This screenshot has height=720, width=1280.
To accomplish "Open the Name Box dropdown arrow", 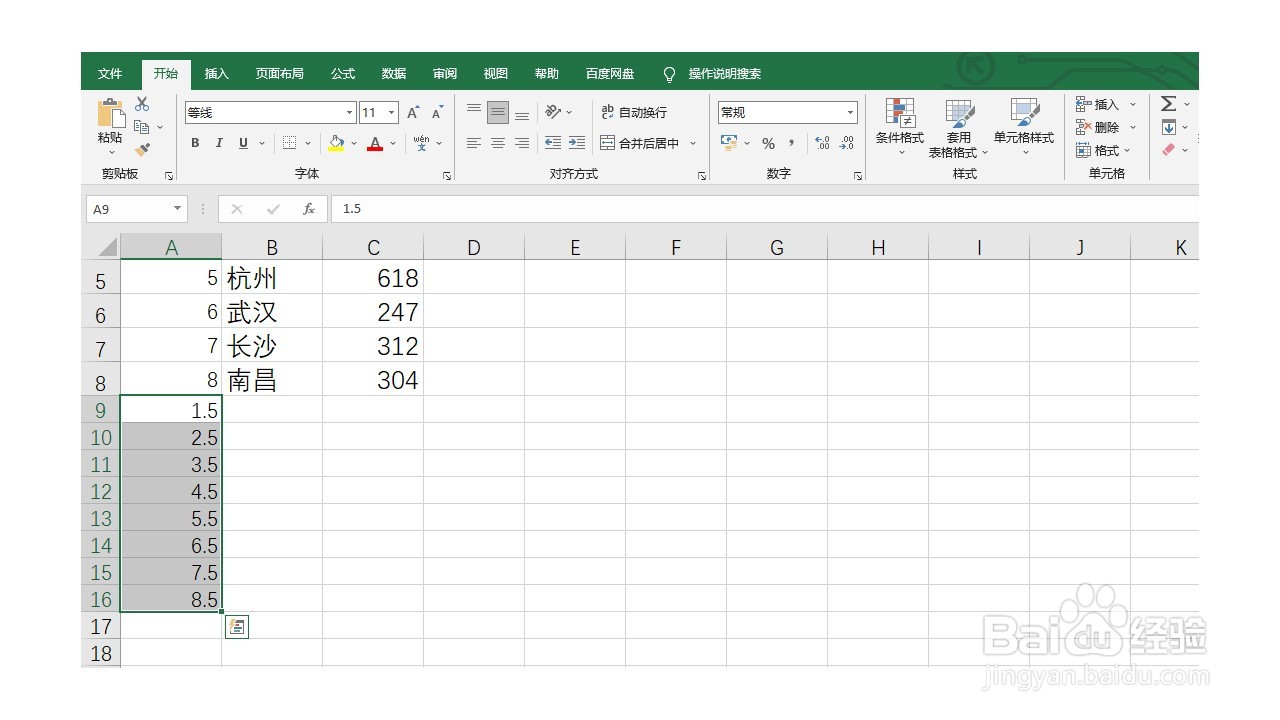I will (x=178, y=209).
